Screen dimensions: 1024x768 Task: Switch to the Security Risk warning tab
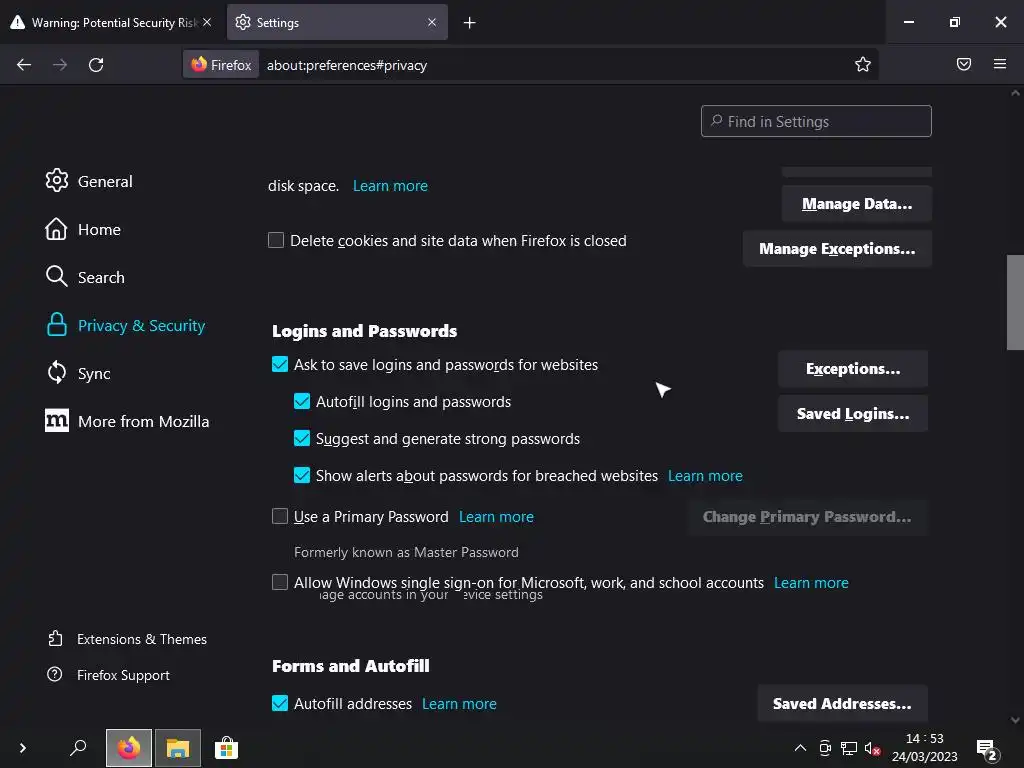(x=110, y=22)
